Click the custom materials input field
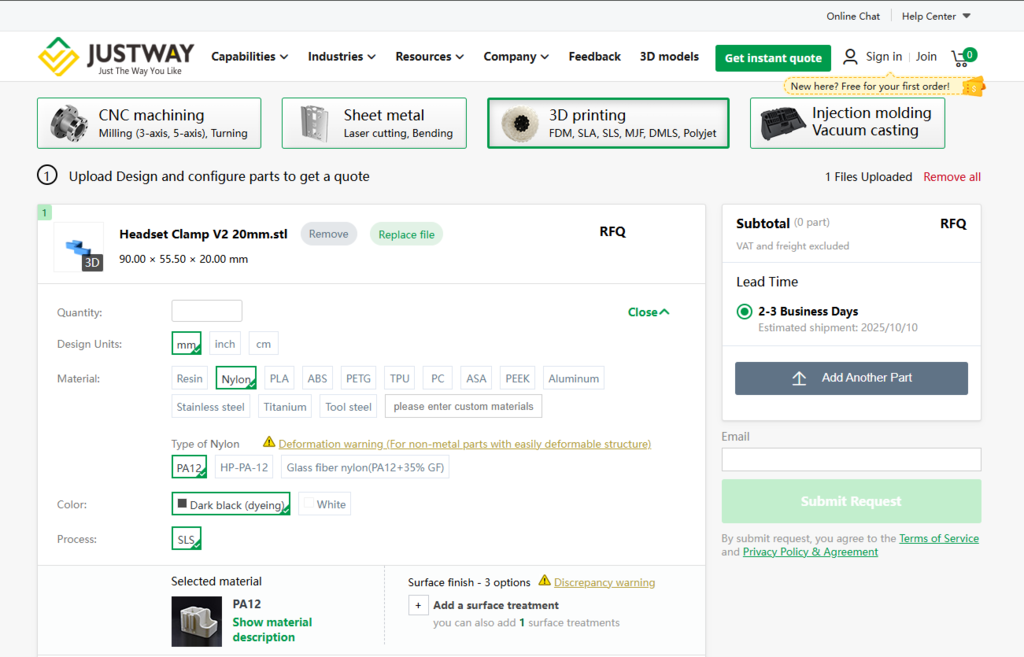This screenshot has height=657, width=1024. [x=463, y=406]
